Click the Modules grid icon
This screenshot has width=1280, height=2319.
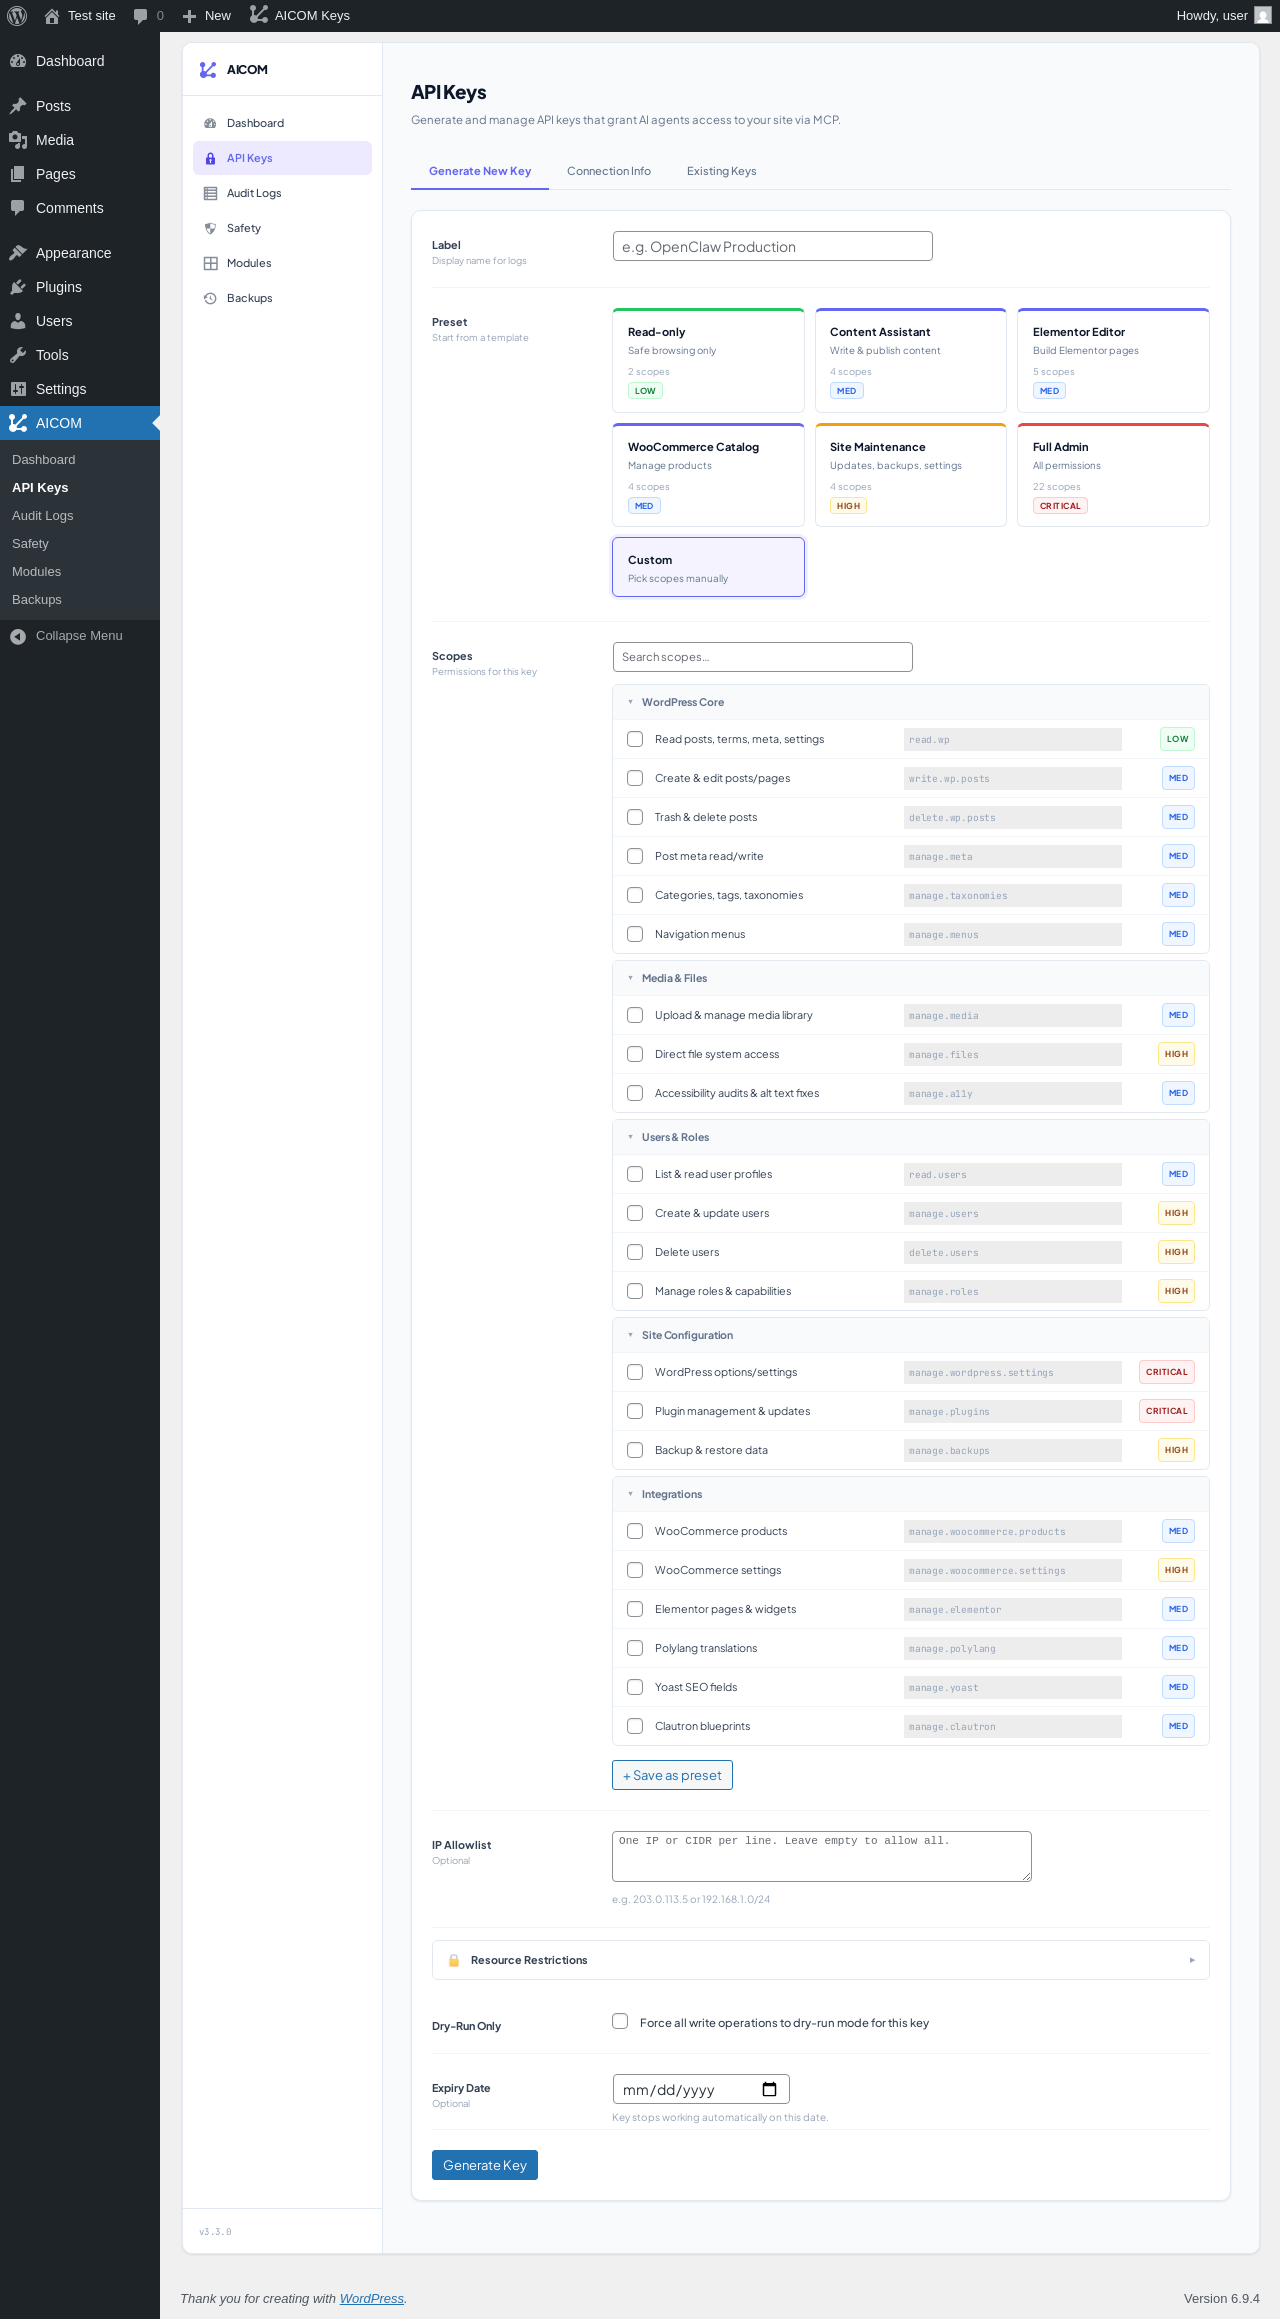[x=210, y=263]
